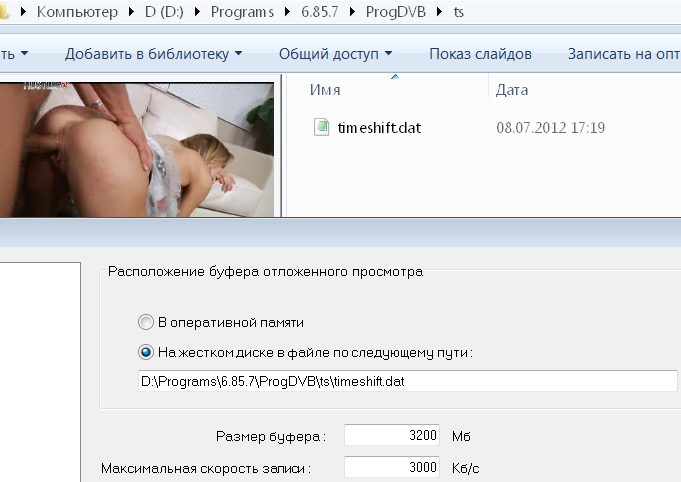Screen dimensions: 681x482
Task: Click the timeshift.dat buffer path field
Action: pyautogui.click(x=407, y=382)
